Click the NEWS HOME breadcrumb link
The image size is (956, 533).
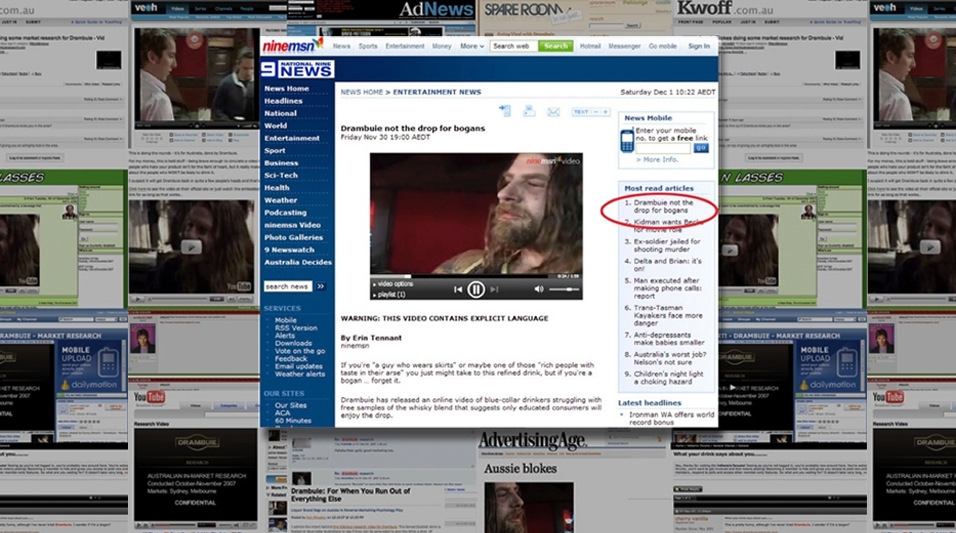362,92
